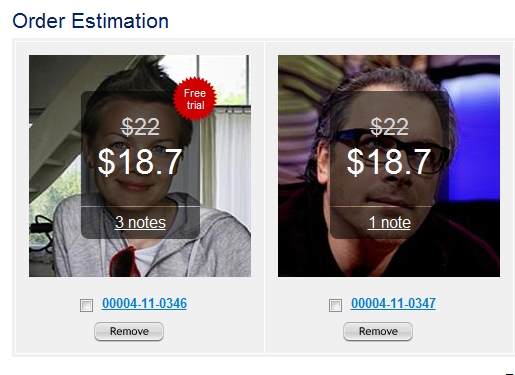Screen dimensions: 515x375
Task: Select the gray hoodie photo thumbnail
Action: [140, 166]
